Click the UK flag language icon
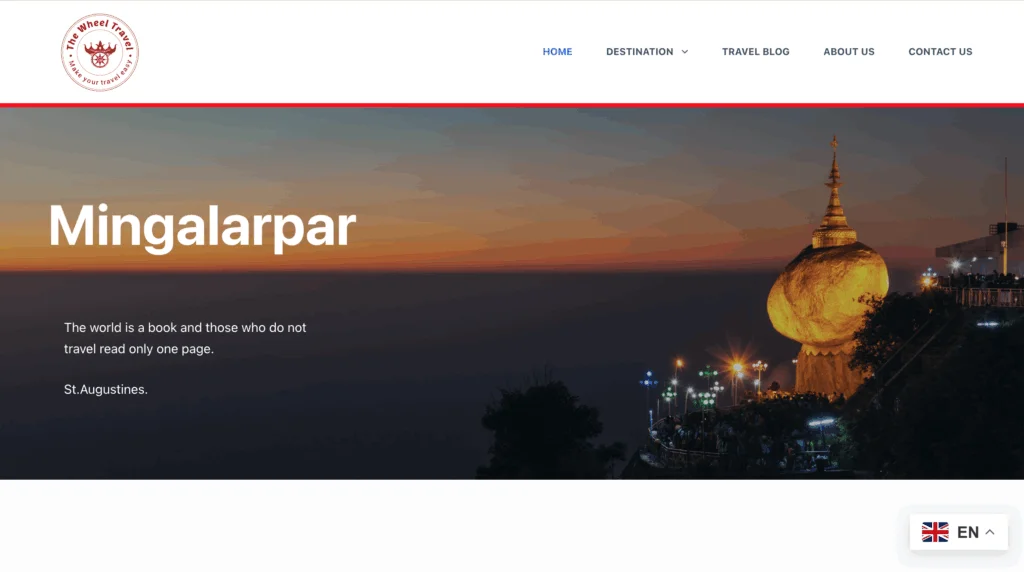Image resolution: width=1024 pixels, height=572 pixels. [935, 532]
